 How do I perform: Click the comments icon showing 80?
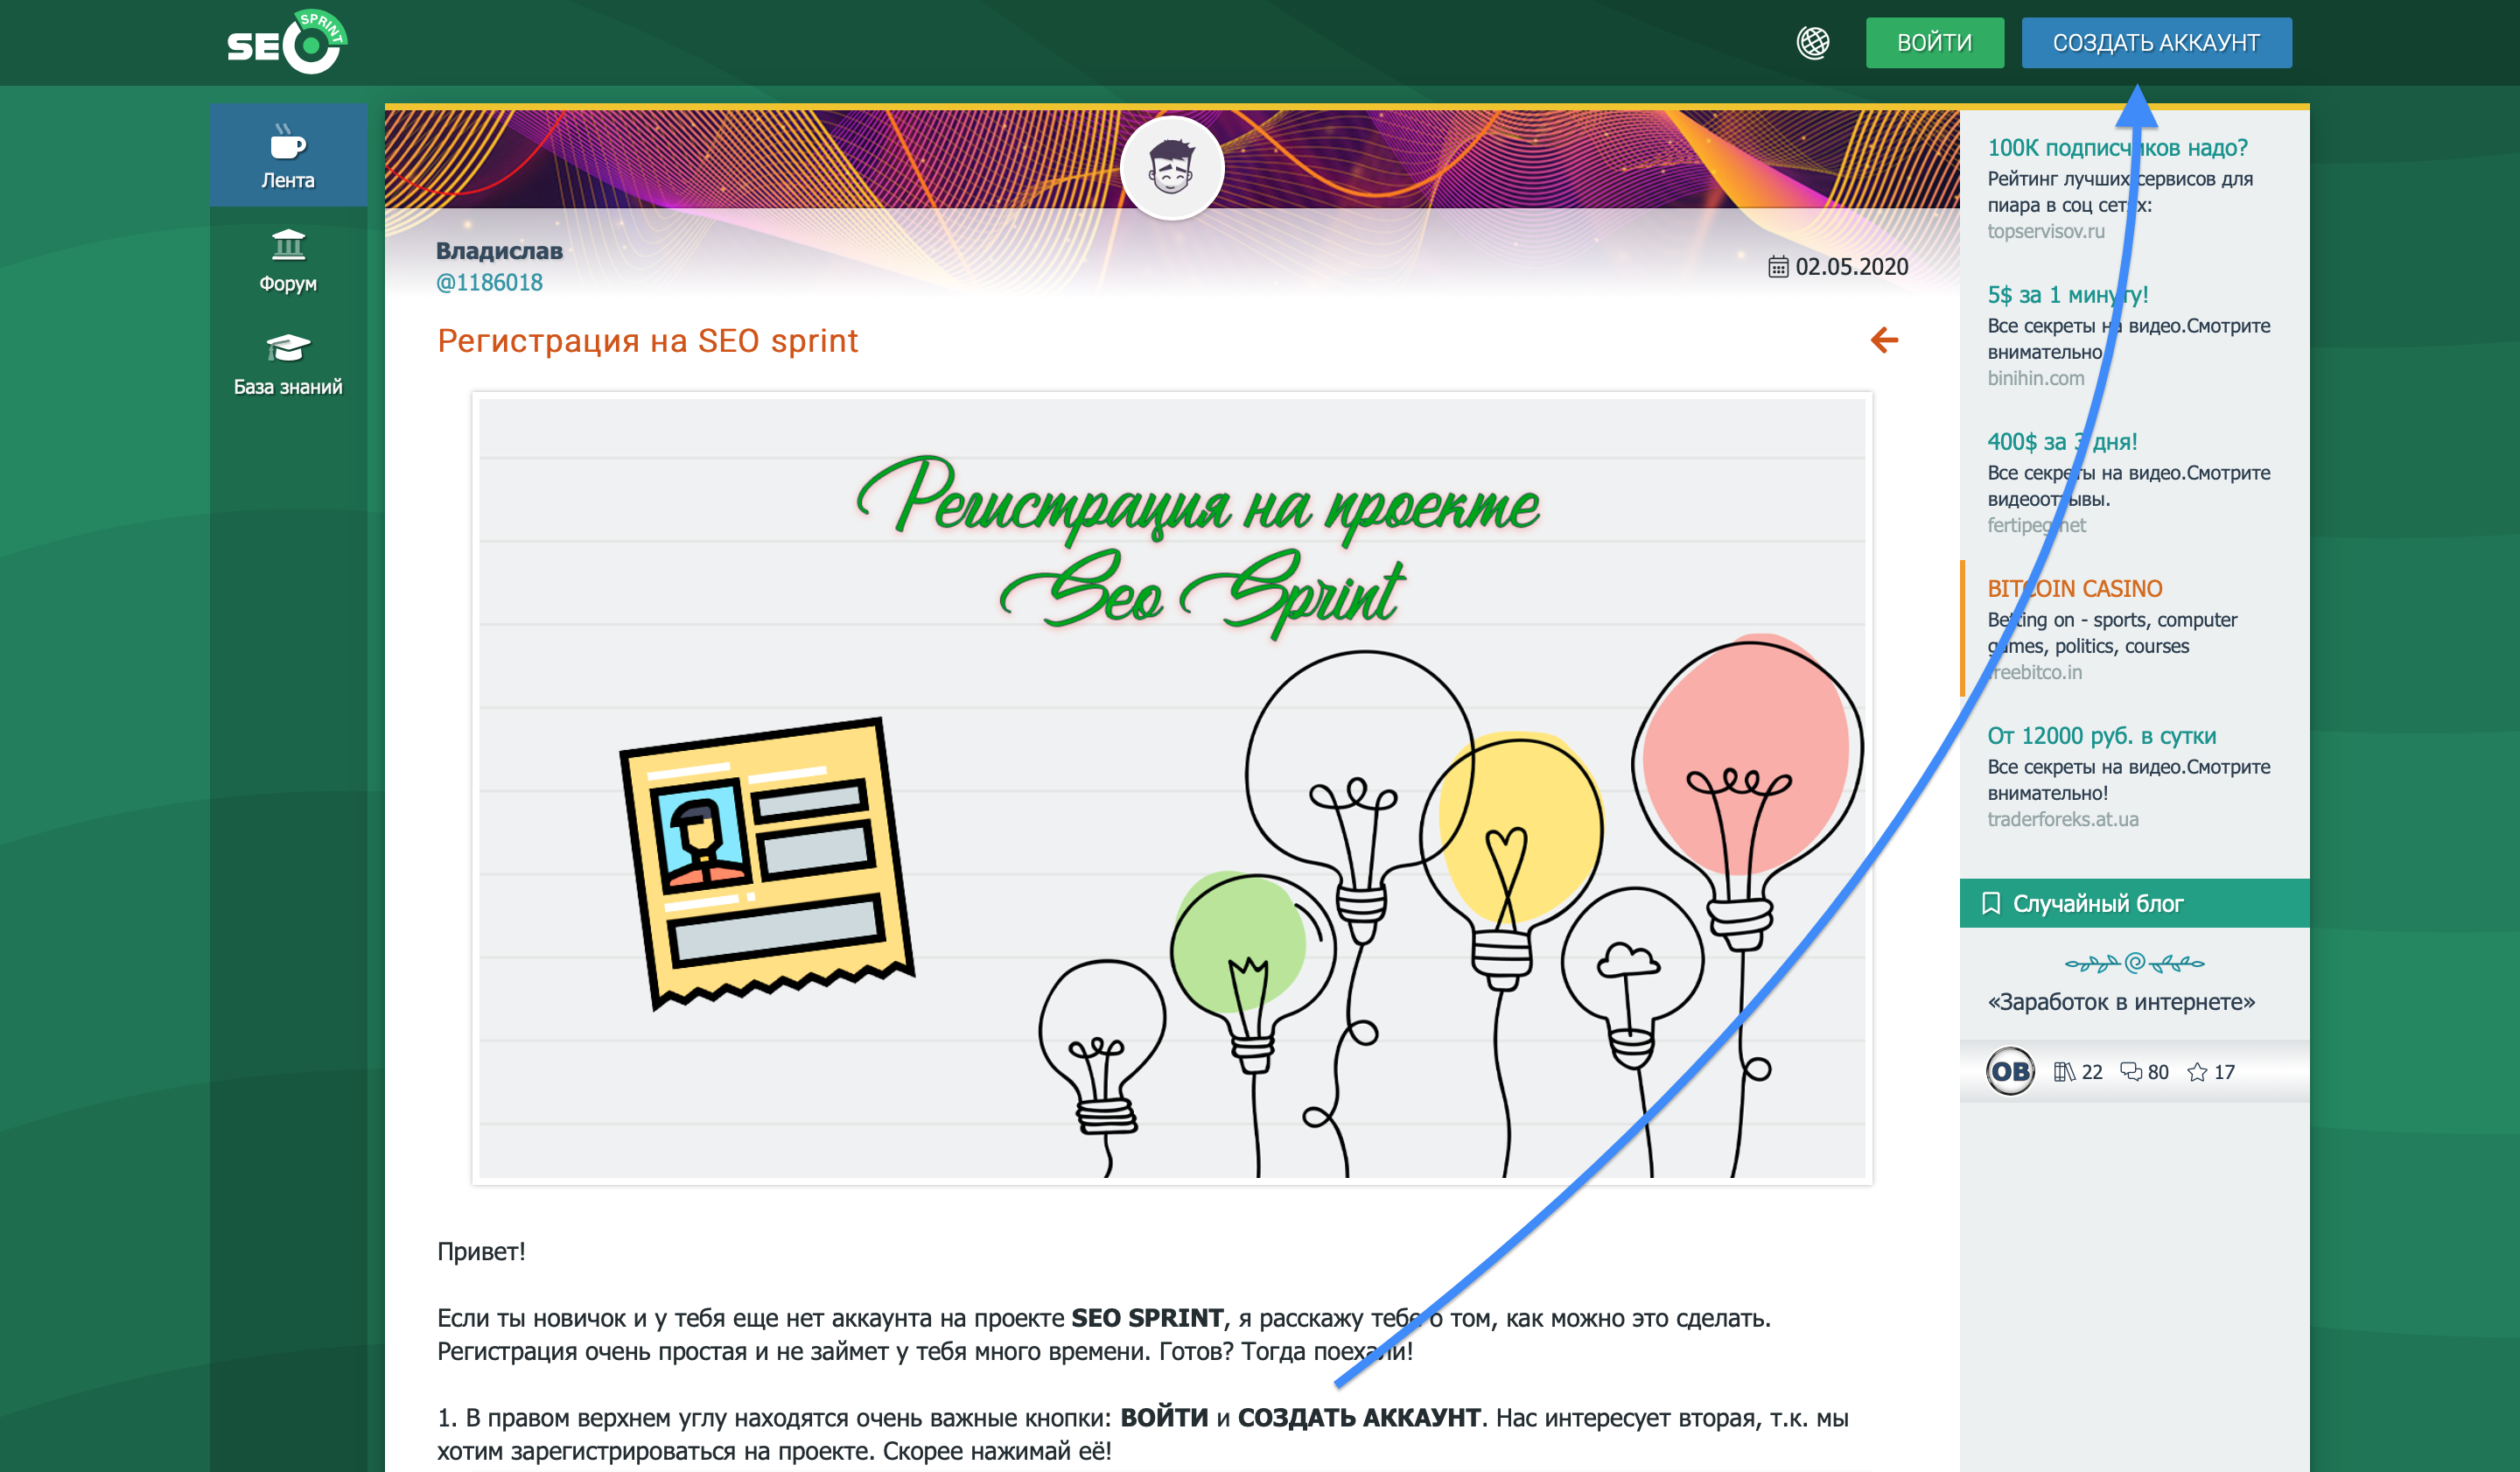tap(2131, 1072)
